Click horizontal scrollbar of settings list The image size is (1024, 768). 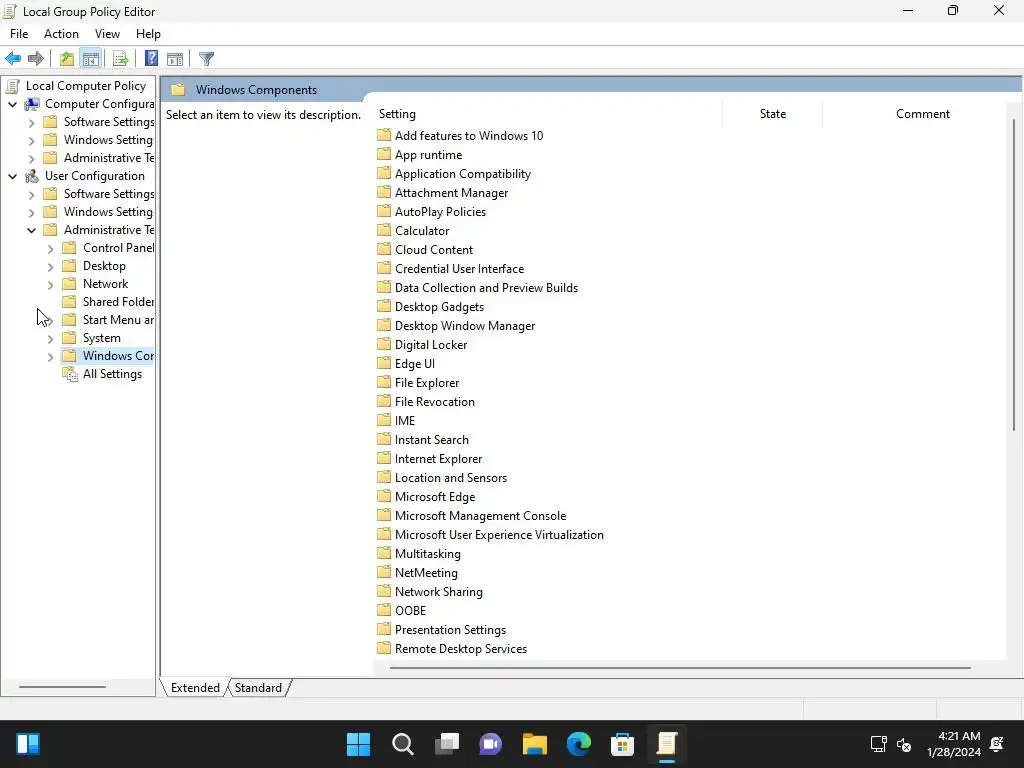(680, 668)
